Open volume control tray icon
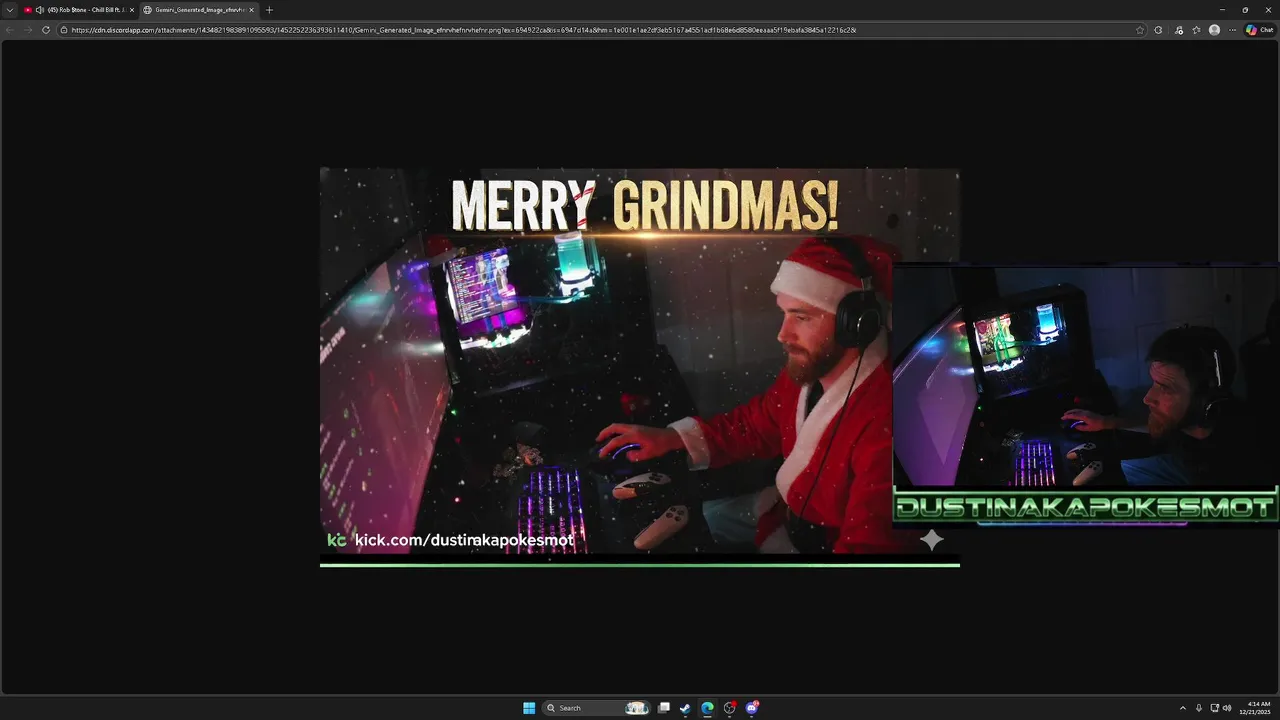Image resolution: width=1280 pixels, height=720 pixels. coord(1227,708)
